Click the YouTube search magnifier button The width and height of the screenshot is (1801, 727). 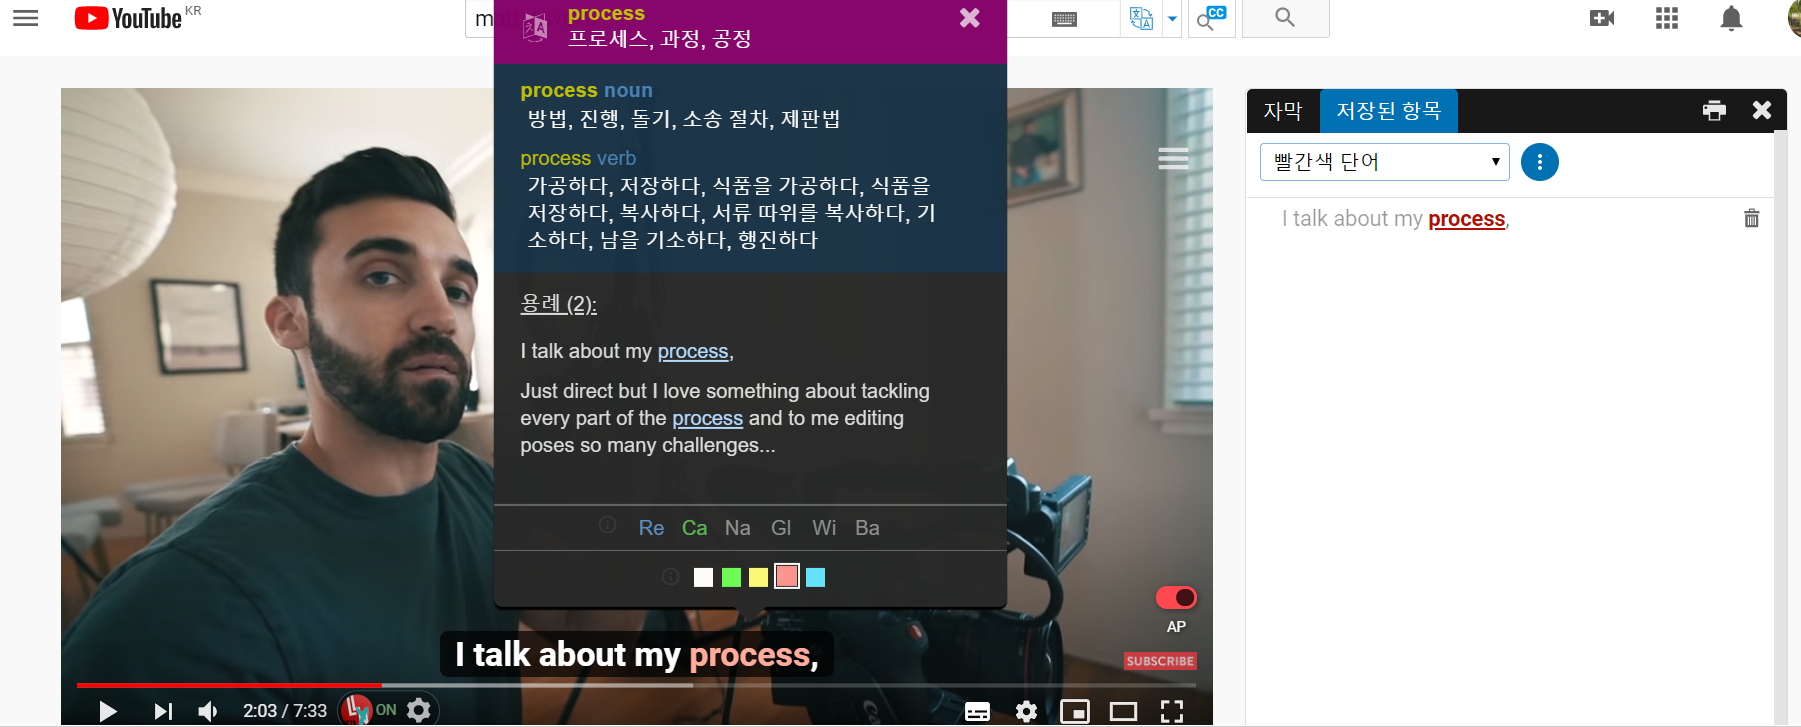coord(1285,18)
